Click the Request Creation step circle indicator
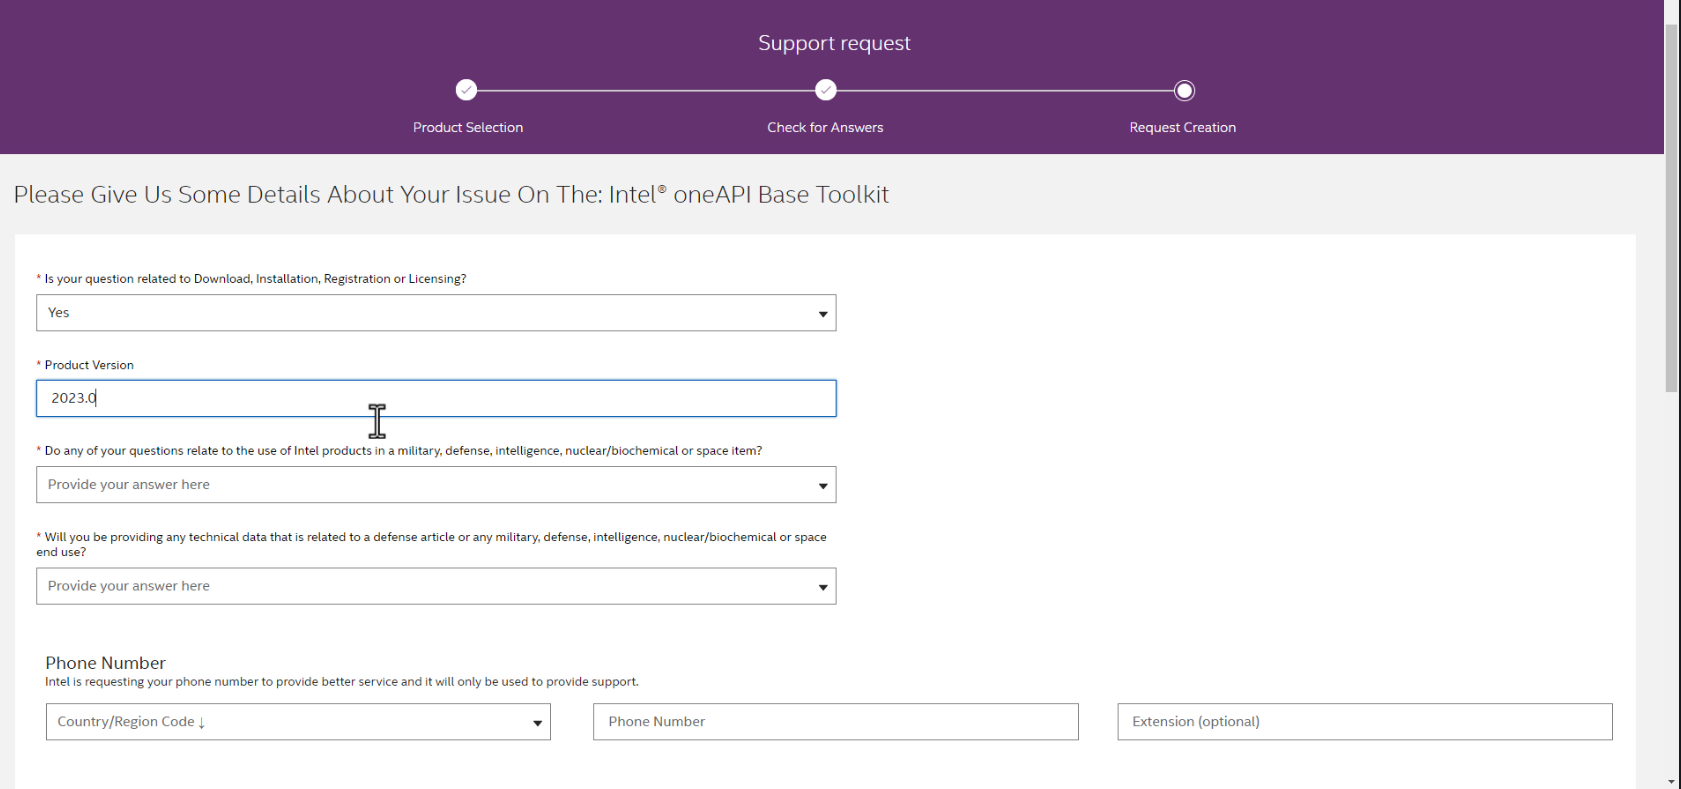Image resolution: width=1681 pixels, height=789 pixels. pyautogui.click(x=1184, y=90)
